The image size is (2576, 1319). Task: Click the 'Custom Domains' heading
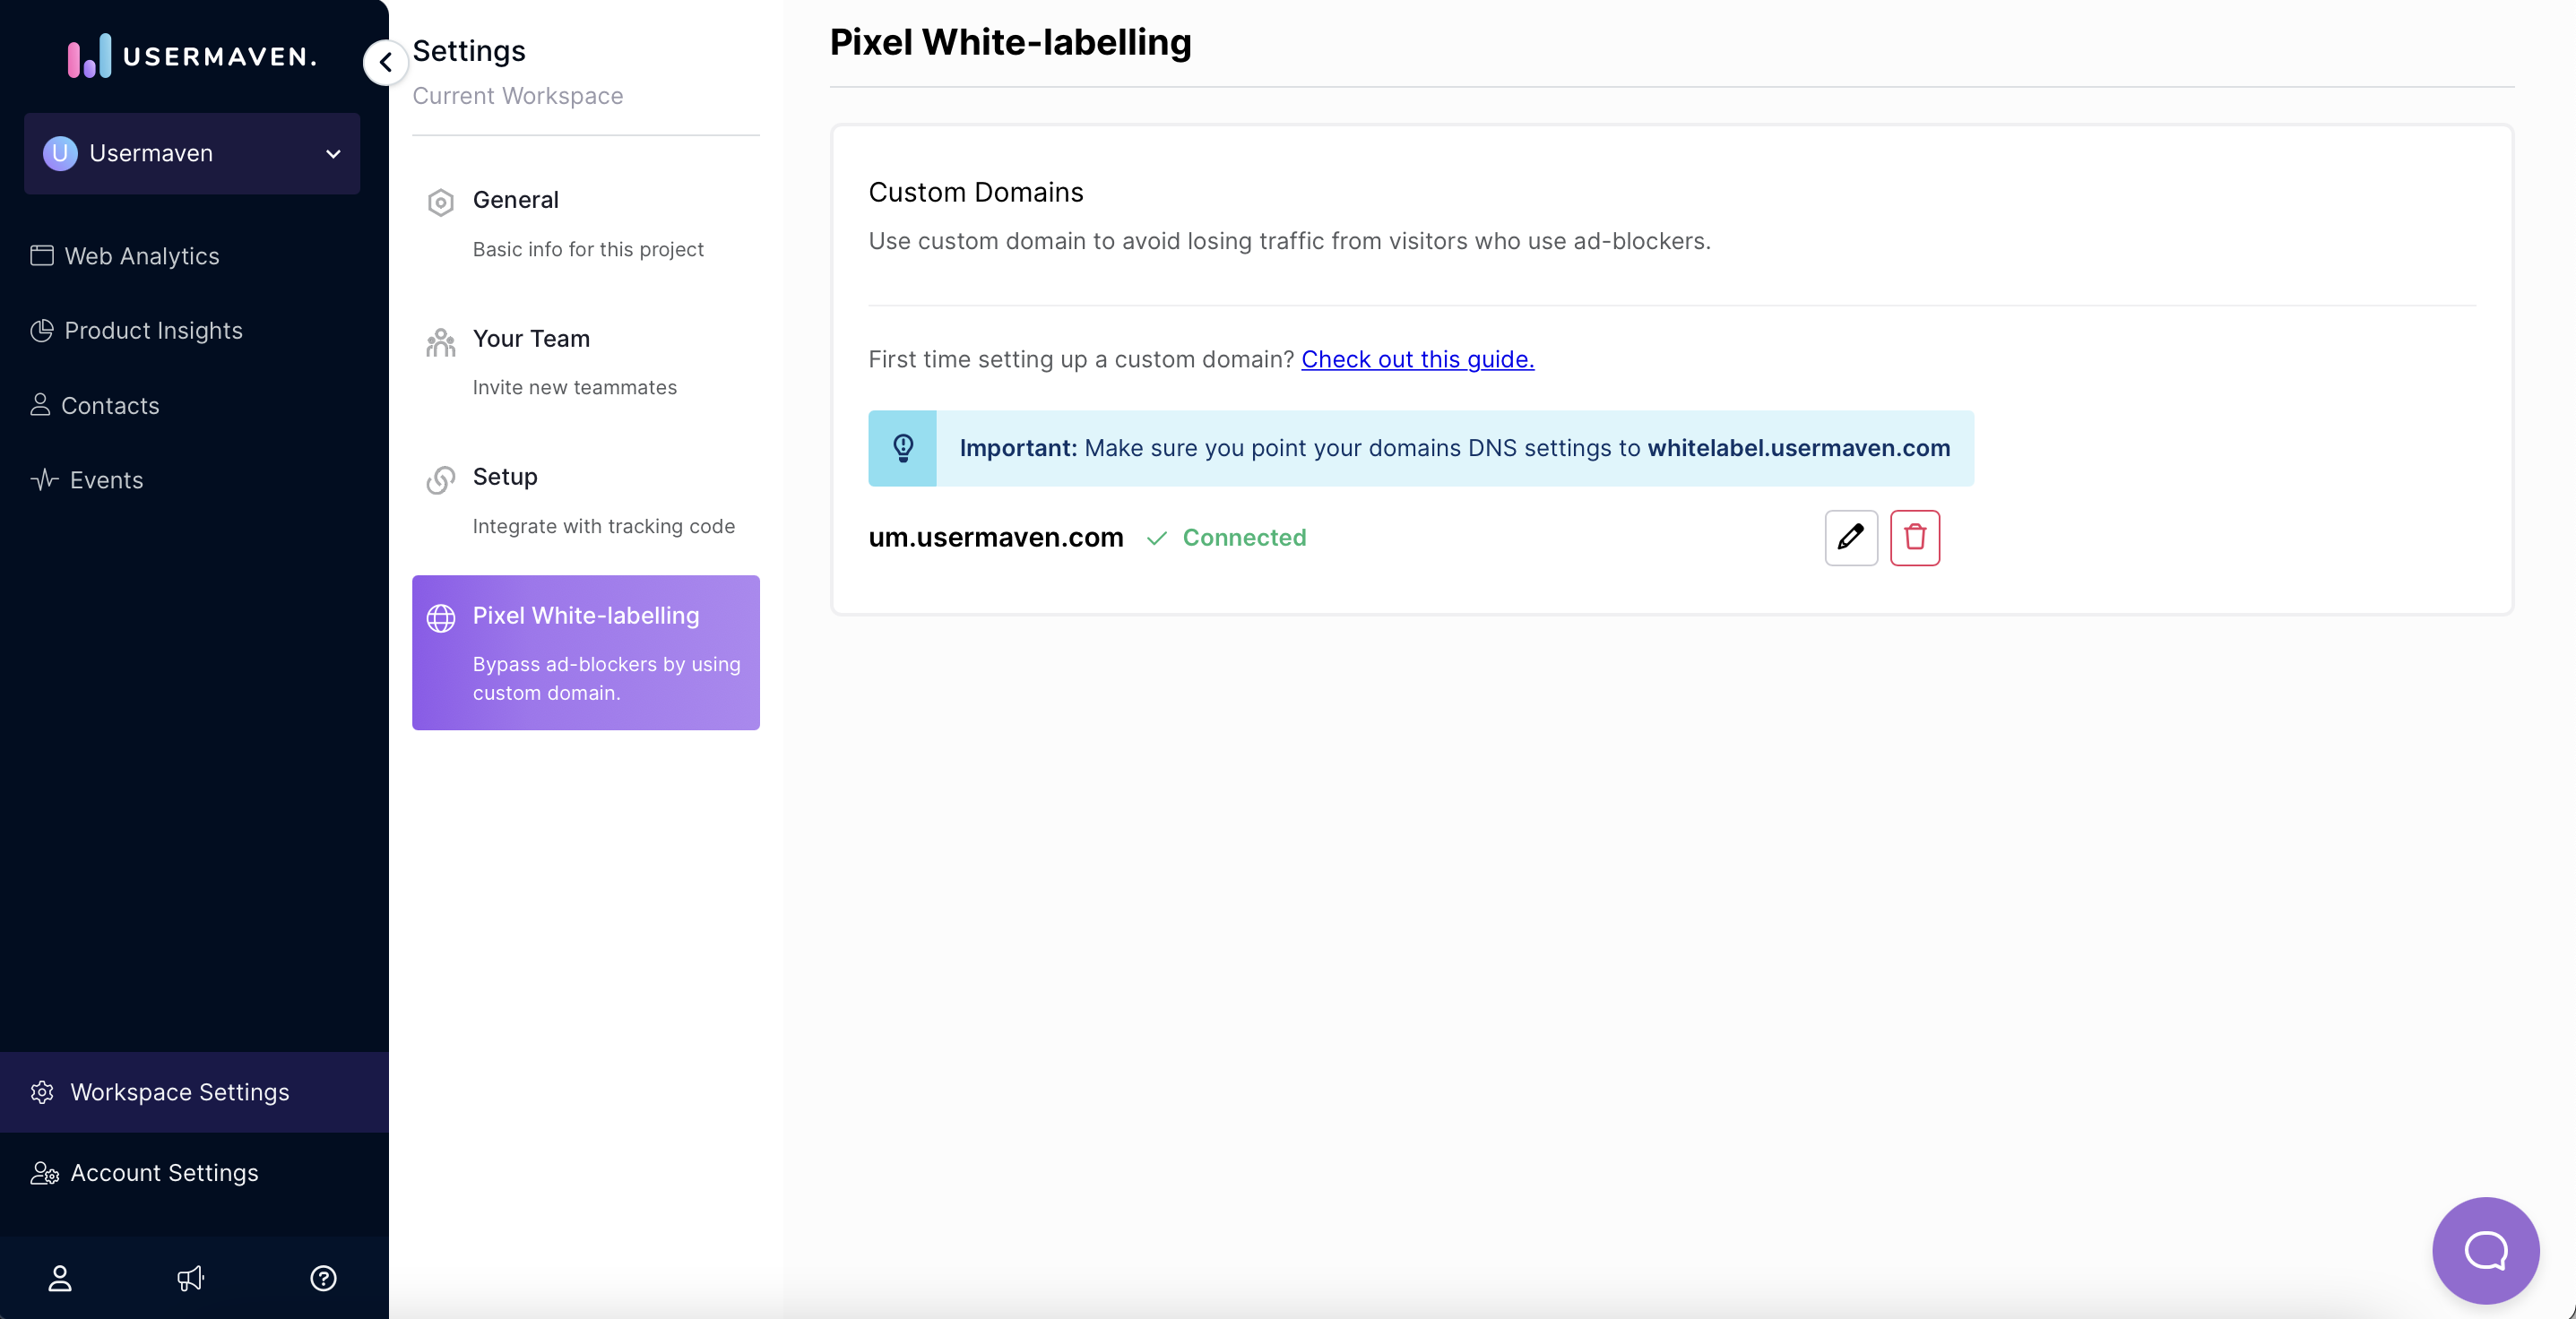976,192
